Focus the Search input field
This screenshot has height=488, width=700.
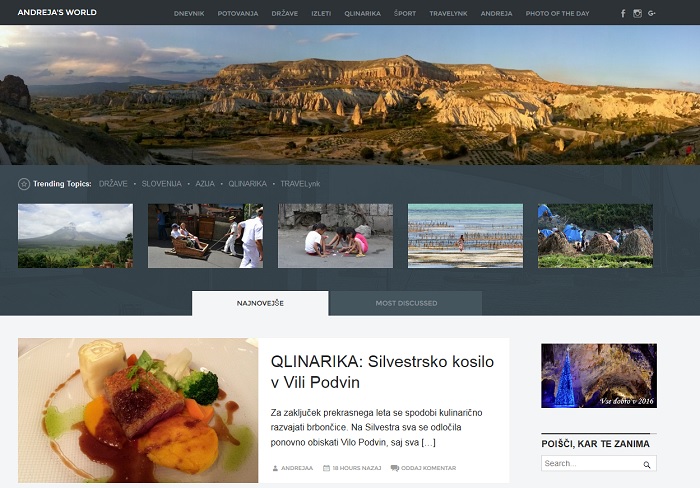pos(599,463)
